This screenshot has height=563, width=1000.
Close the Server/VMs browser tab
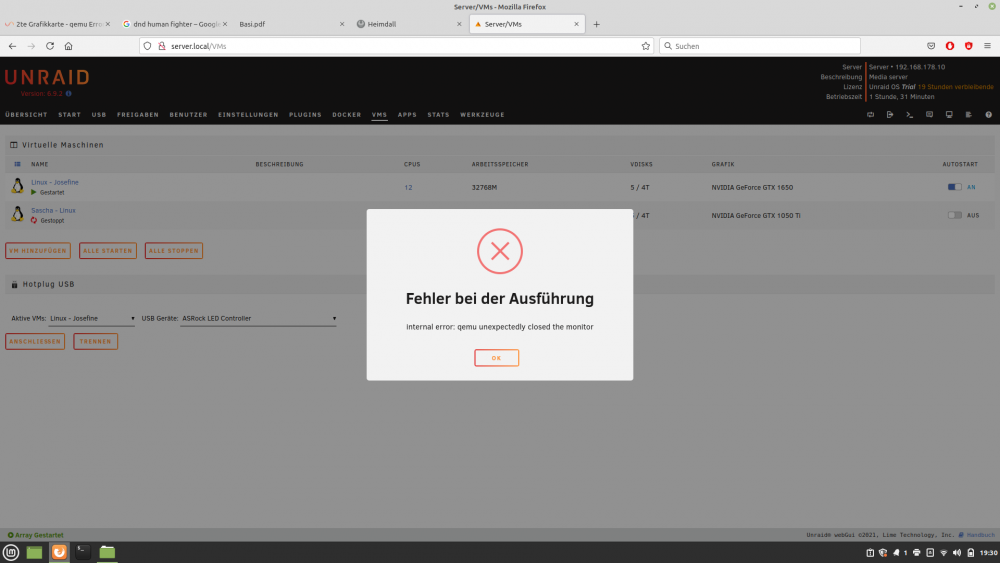pos(577,24)
